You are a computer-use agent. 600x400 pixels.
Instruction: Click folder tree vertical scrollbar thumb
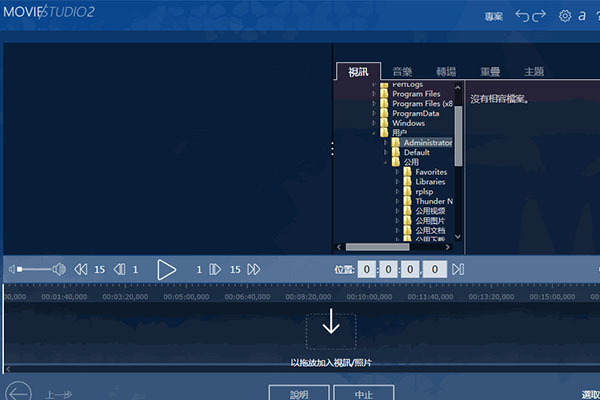[458, 136]
